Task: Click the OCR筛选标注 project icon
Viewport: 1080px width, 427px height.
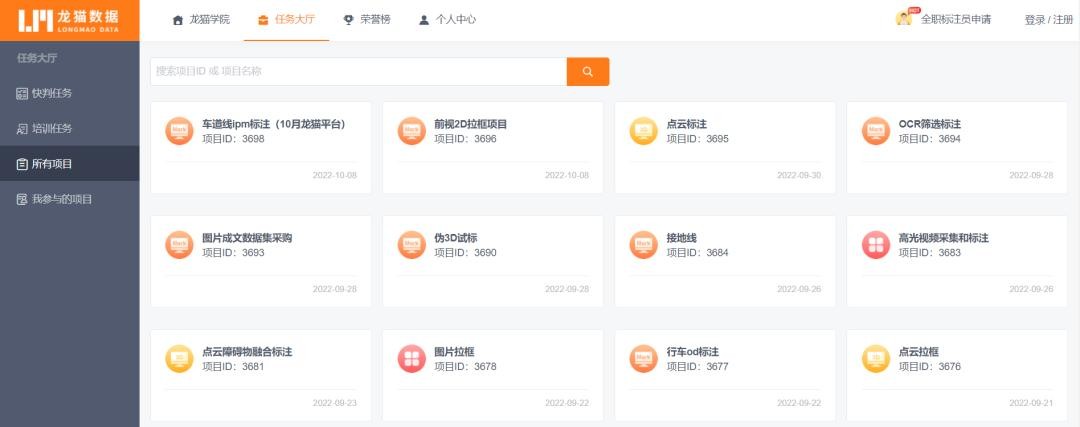Action: [x=875, y=131]
